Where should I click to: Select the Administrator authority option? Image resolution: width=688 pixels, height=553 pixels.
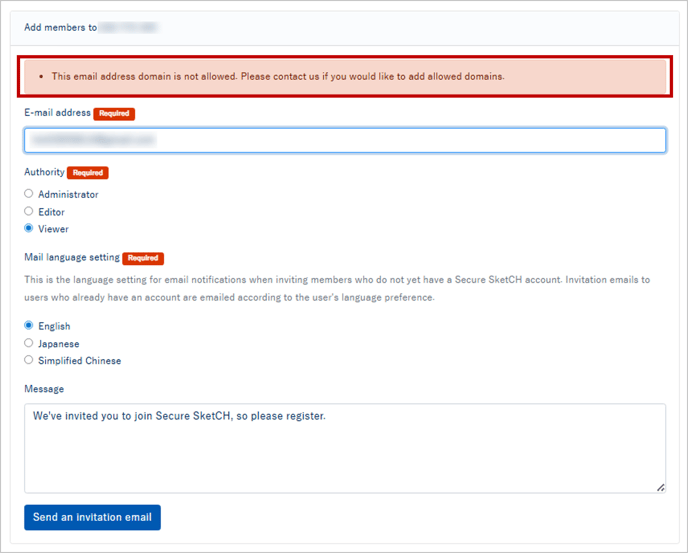click(29, 194)
